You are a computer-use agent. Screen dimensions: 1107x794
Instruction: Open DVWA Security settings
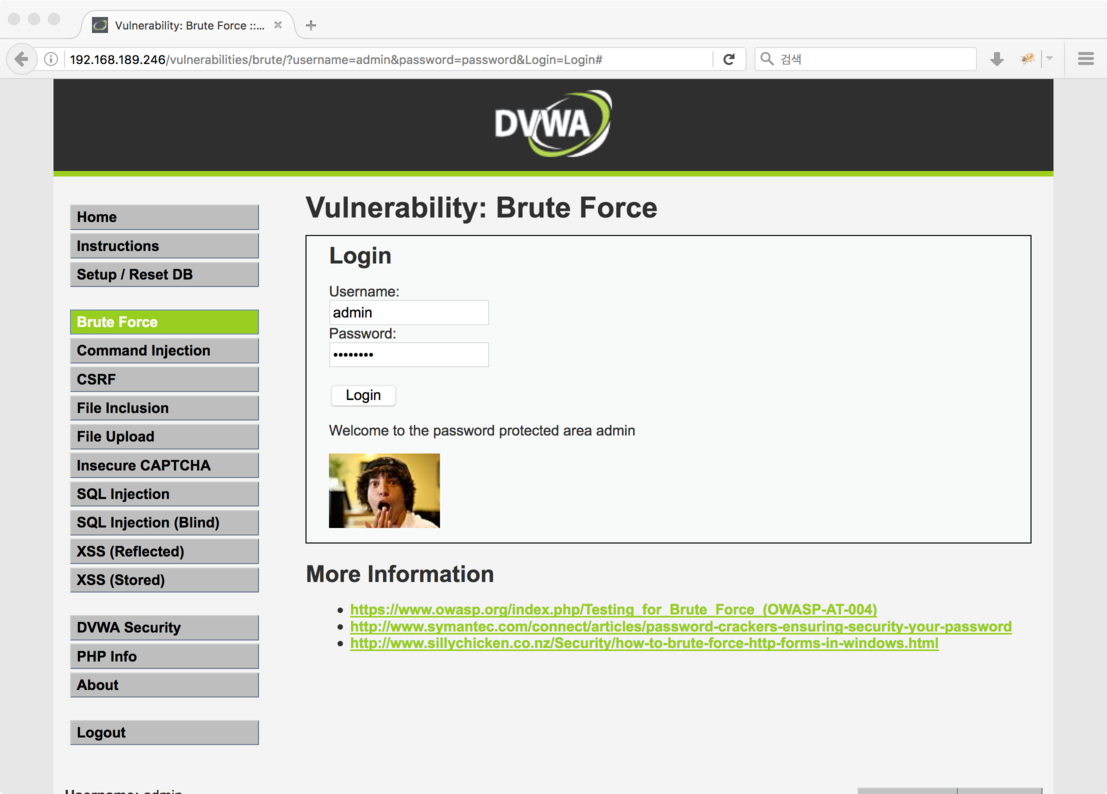click(x=164, y=628)
